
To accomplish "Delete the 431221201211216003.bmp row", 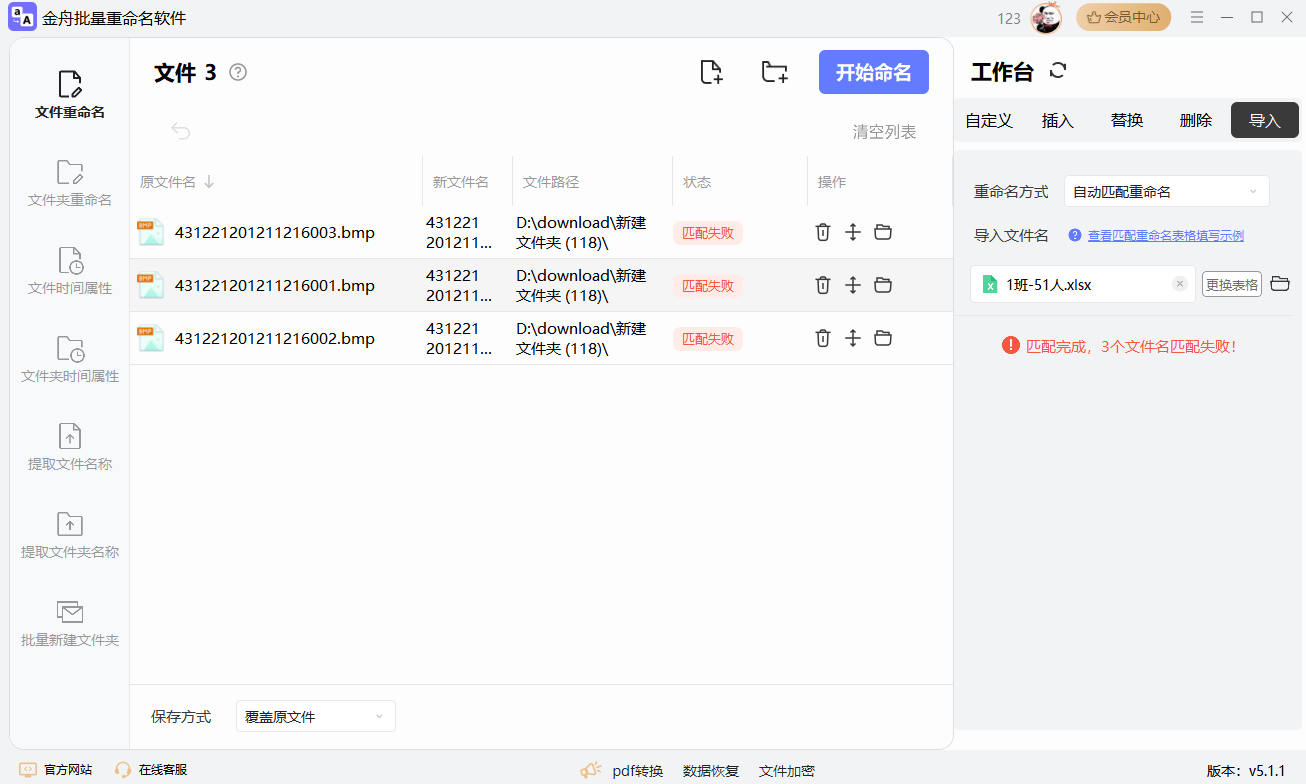I will (x=823, y=232).
